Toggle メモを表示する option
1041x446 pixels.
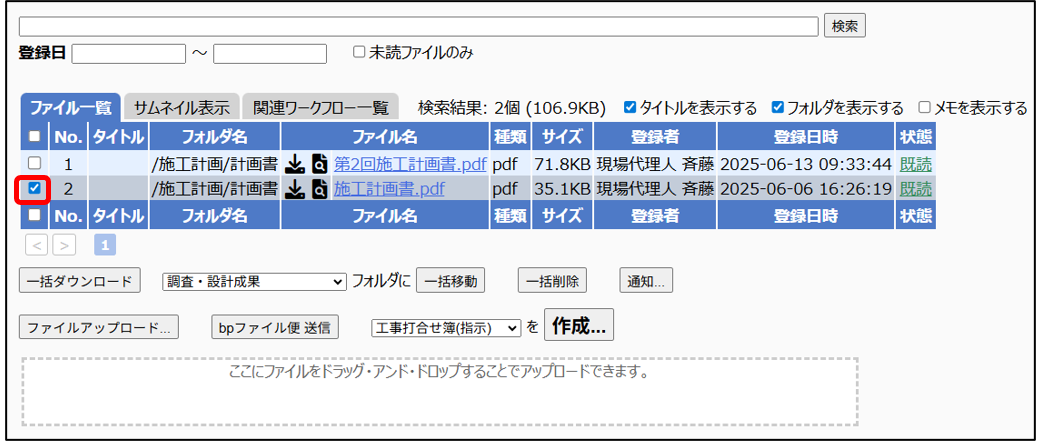(x=925, y=107)
